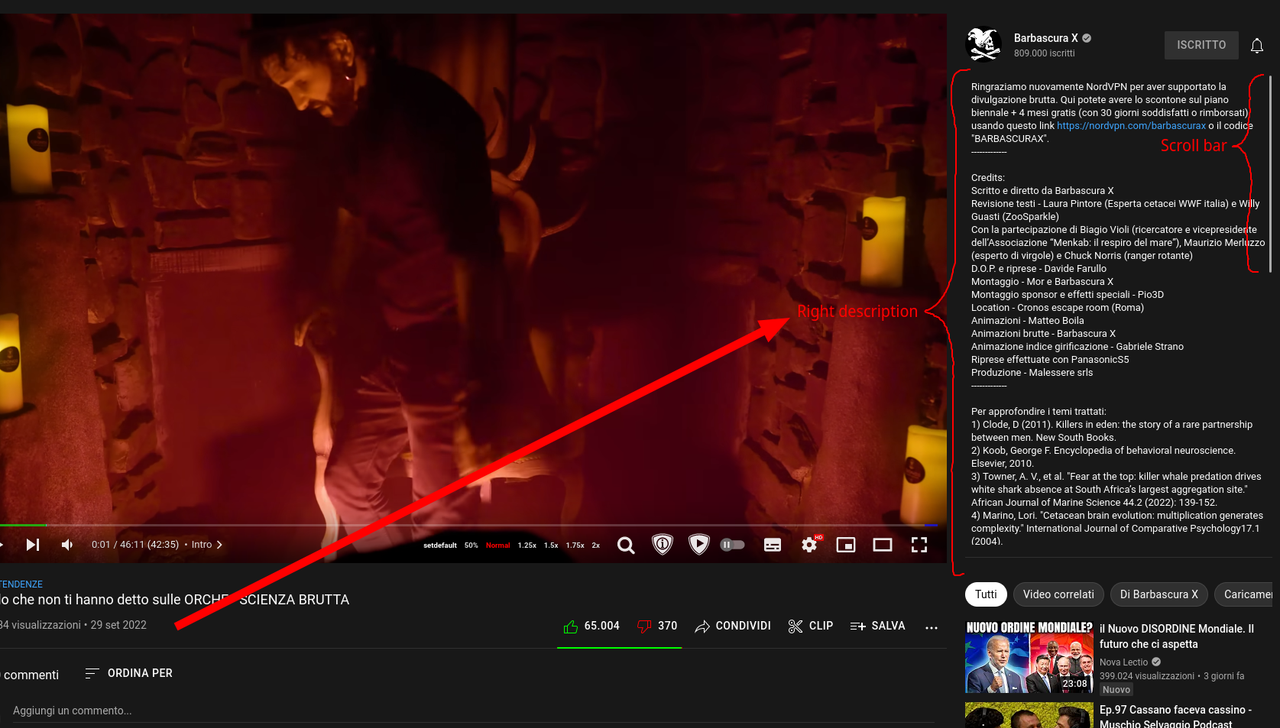Click the 370 dislike count
This screenshot has height=728, width=1280.
click(668, 626)
